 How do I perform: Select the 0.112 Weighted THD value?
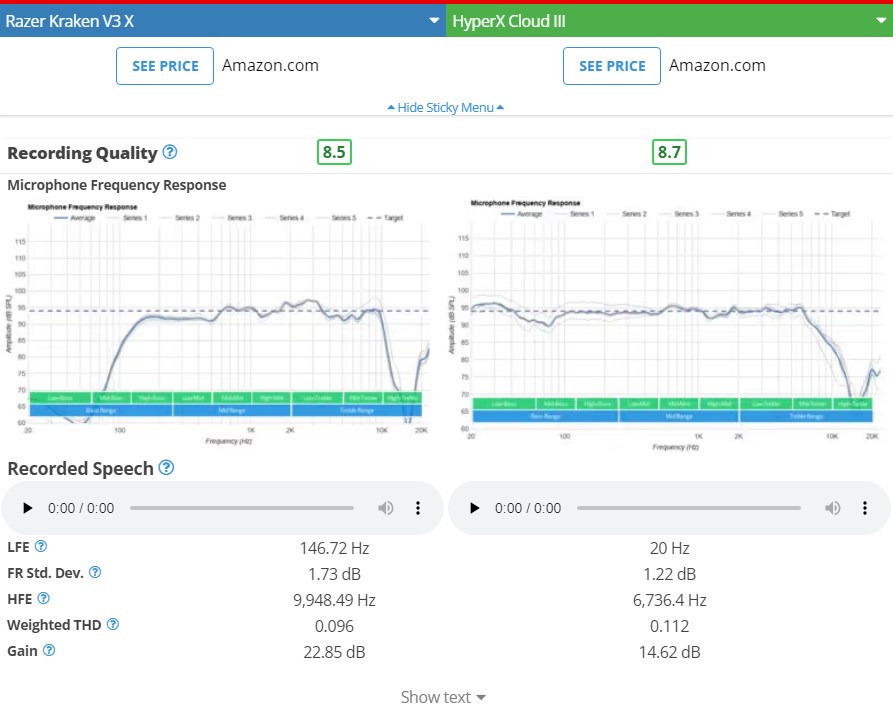click(x=670, y=626)
